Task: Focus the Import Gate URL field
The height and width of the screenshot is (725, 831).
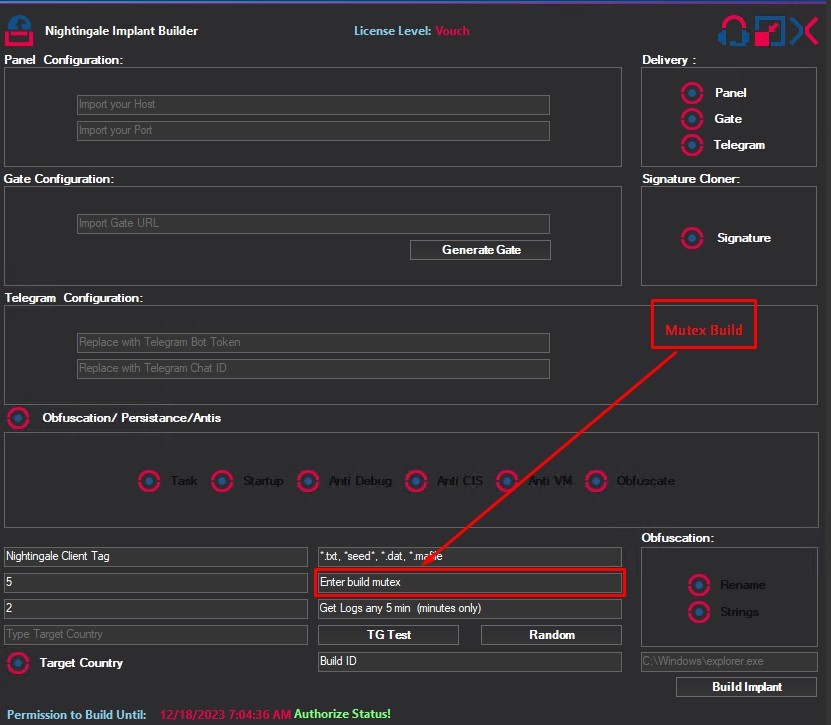Action: coord(313,224)
